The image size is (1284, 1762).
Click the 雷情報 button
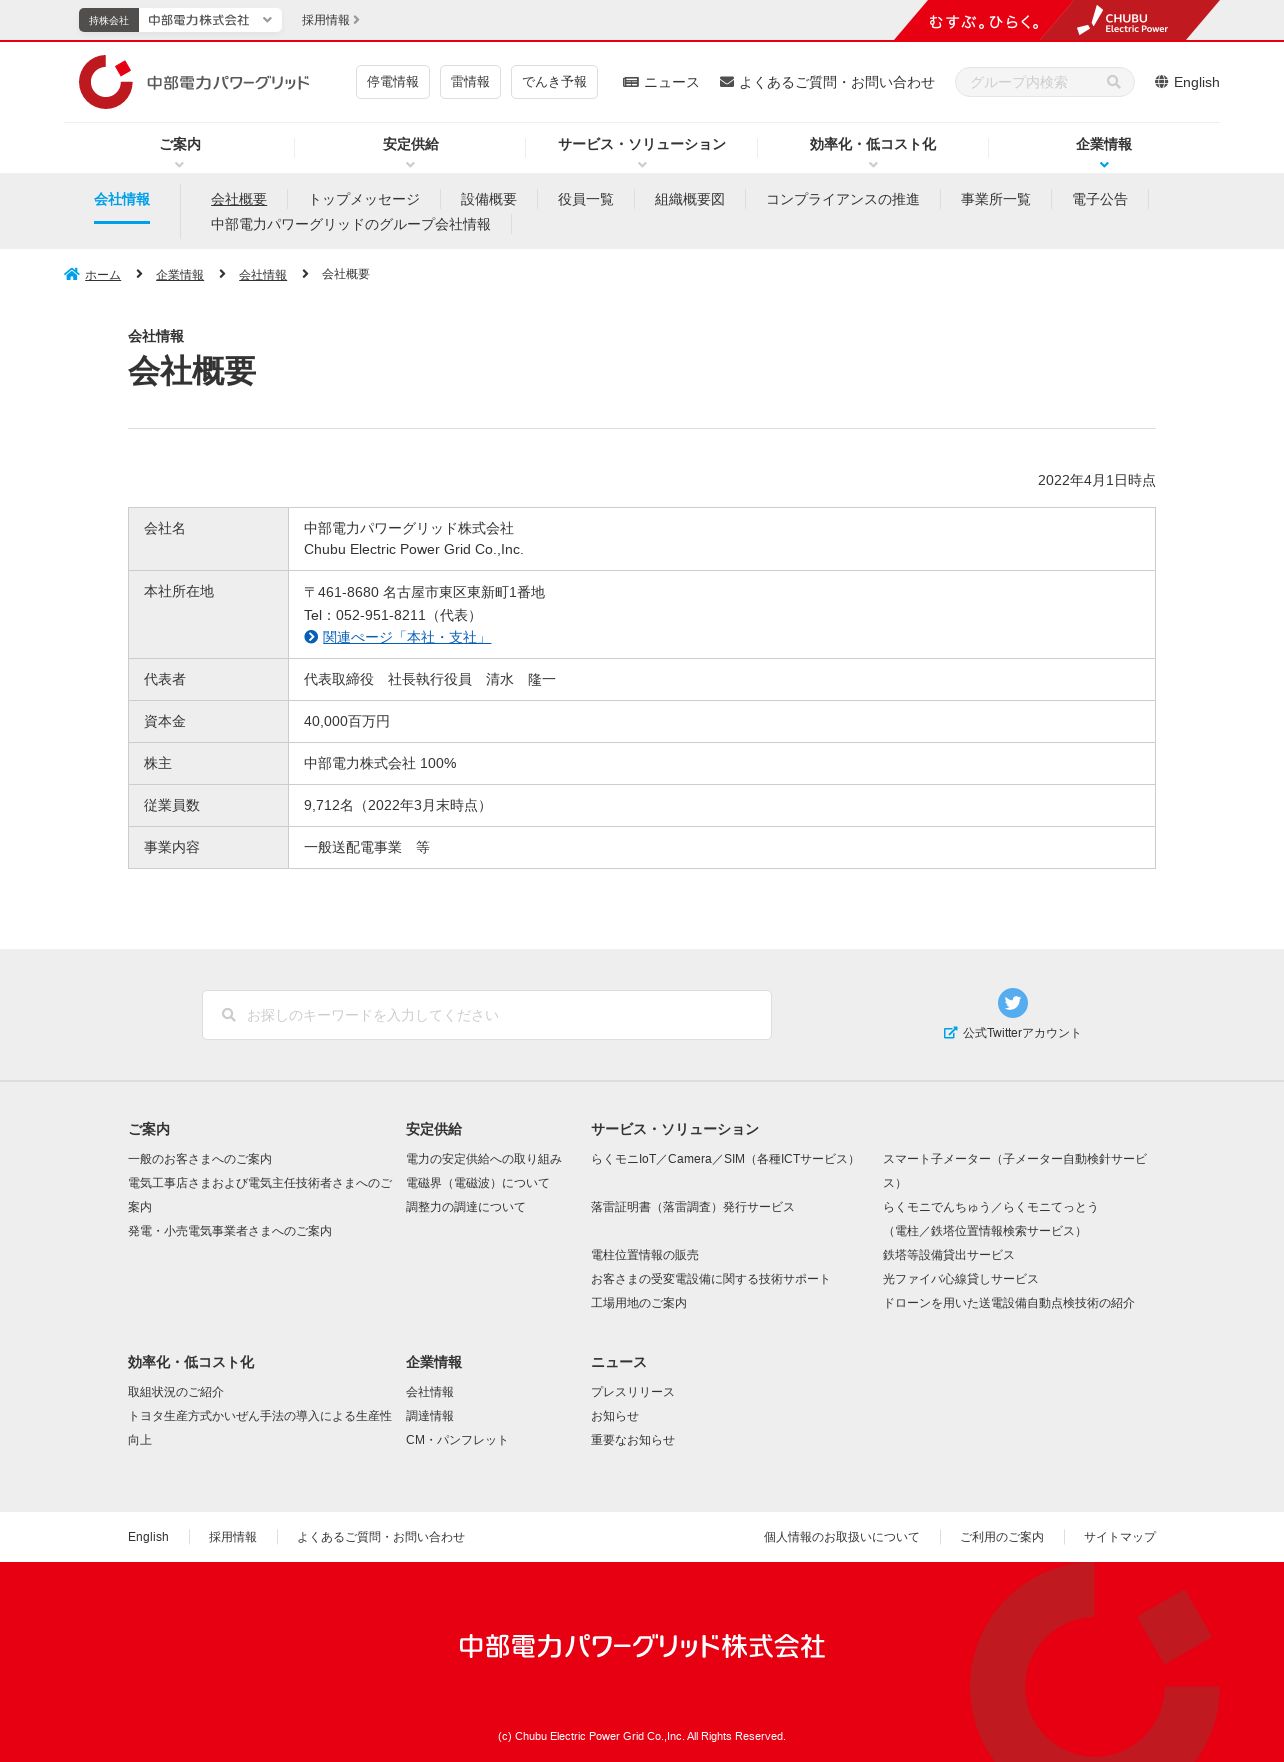click(x=470, y=82)
